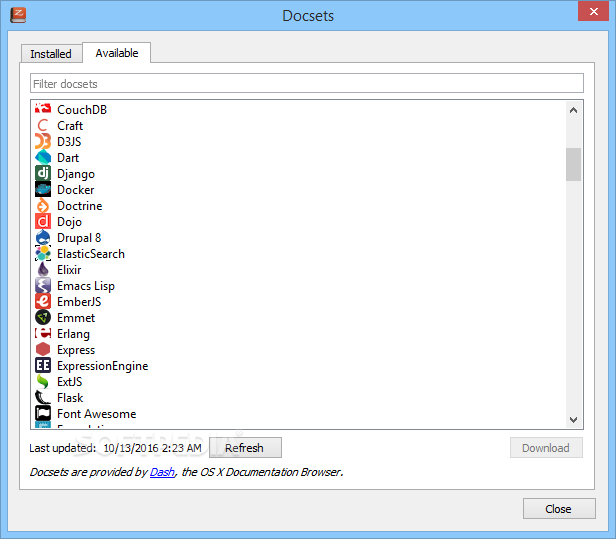Switch to the Available tab
616x539 pixels.
click(x=117, y=53)
